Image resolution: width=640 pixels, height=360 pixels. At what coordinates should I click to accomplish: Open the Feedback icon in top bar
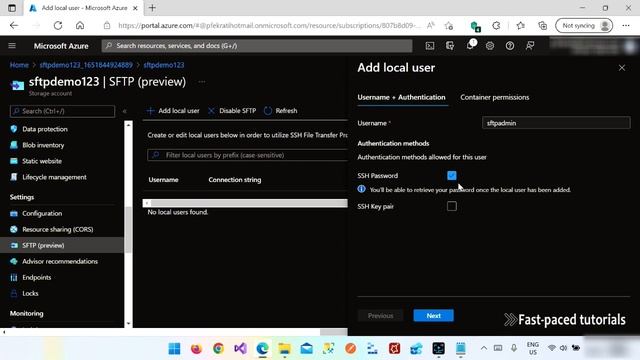[530, 46]
